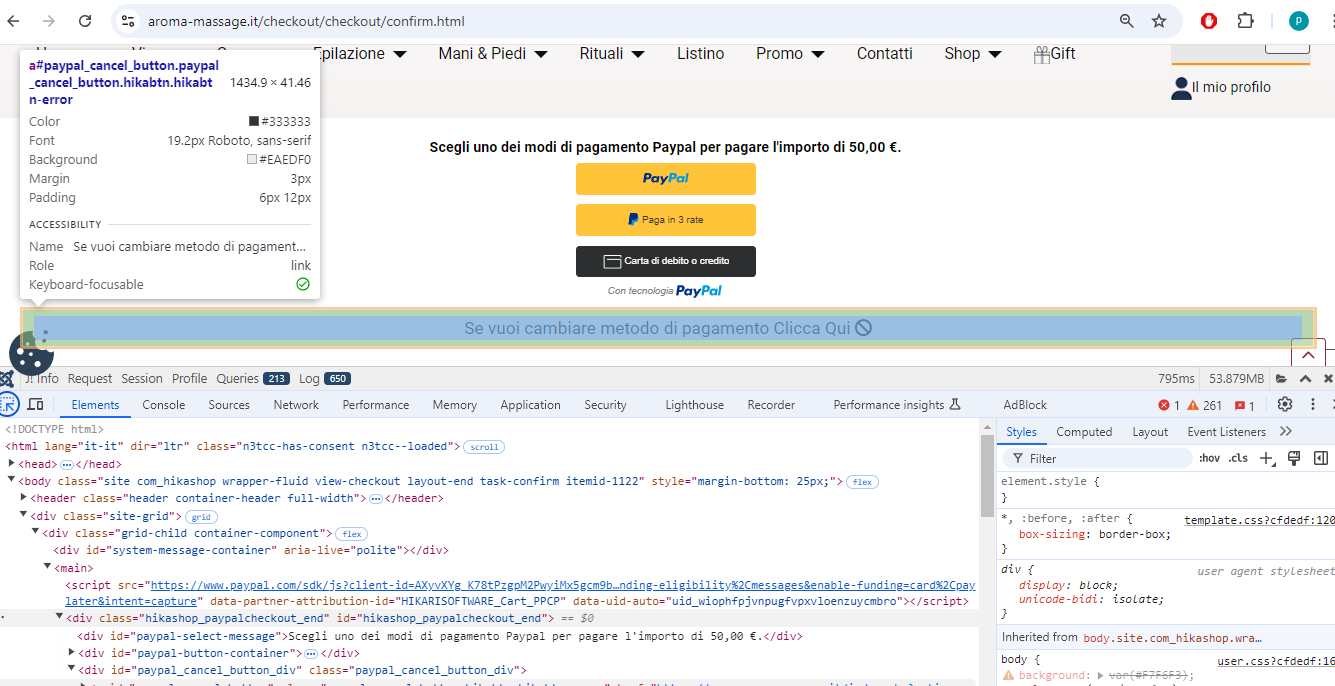
Task: Click Se vuoi cambiare metodo di pagamento link
Action: [668, 328]
